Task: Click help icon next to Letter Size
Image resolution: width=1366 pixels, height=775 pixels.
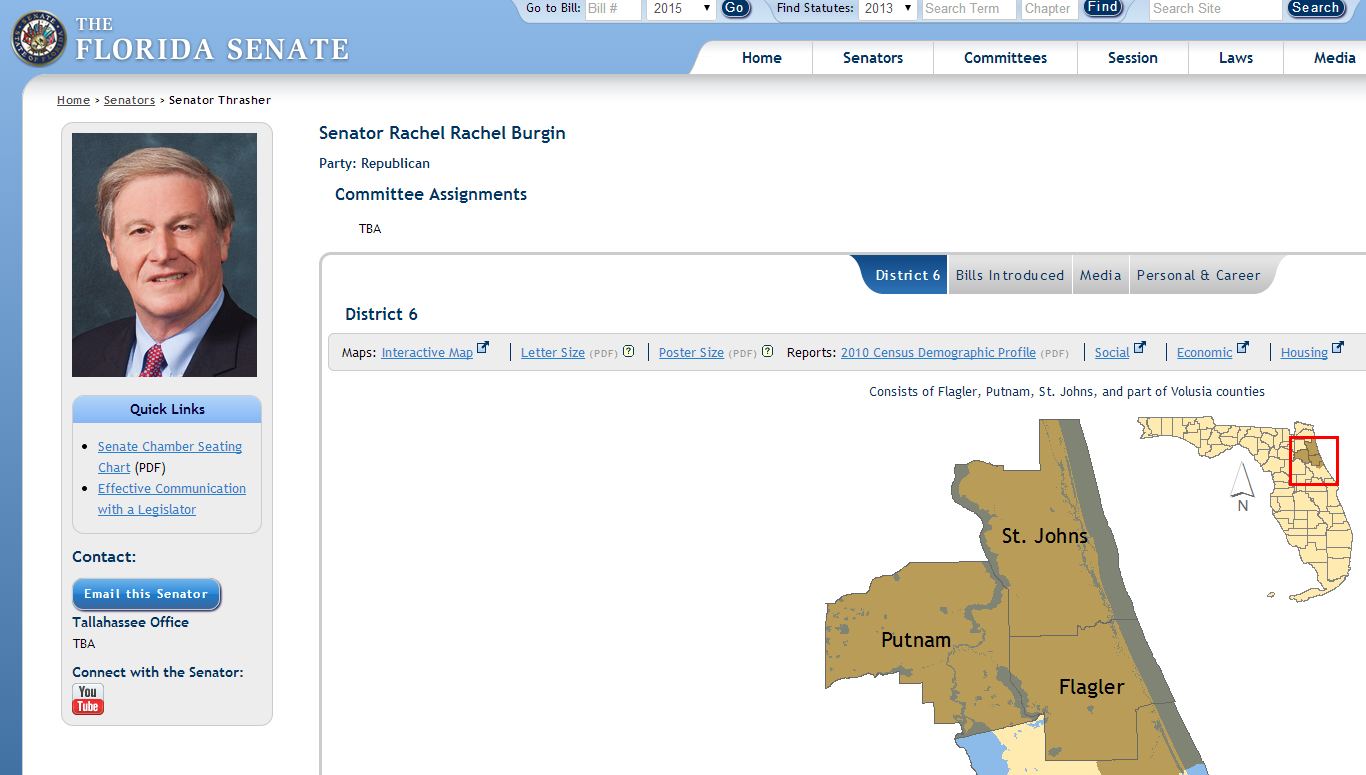Action: click(x=629, y=351)
